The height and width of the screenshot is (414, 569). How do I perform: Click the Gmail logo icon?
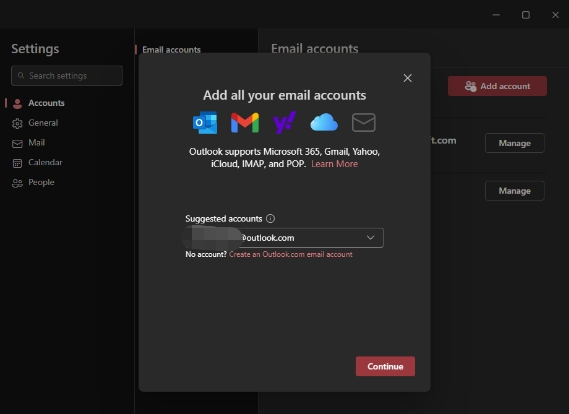[x=245, y=123]
